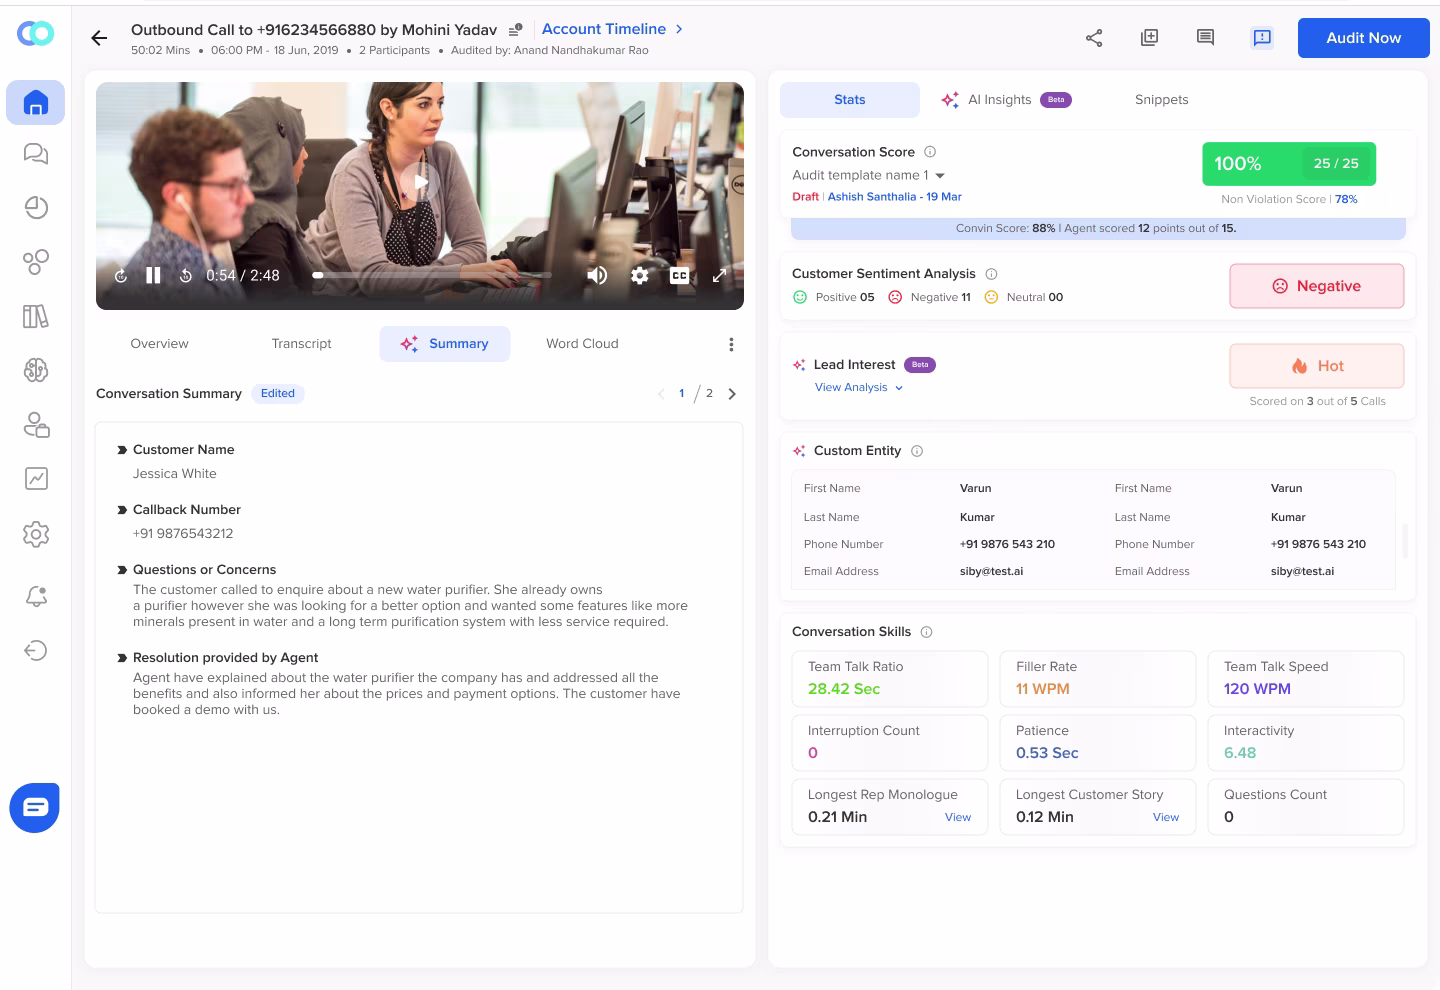
Task: Open comments using the speech-bubble icon
Action: pos(1205,37)
